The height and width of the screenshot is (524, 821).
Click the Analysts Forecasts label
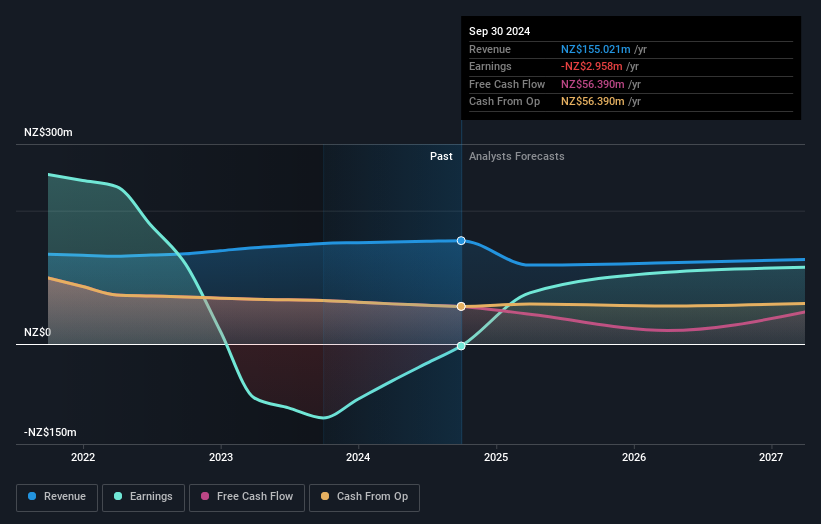(x=517, y=156)
